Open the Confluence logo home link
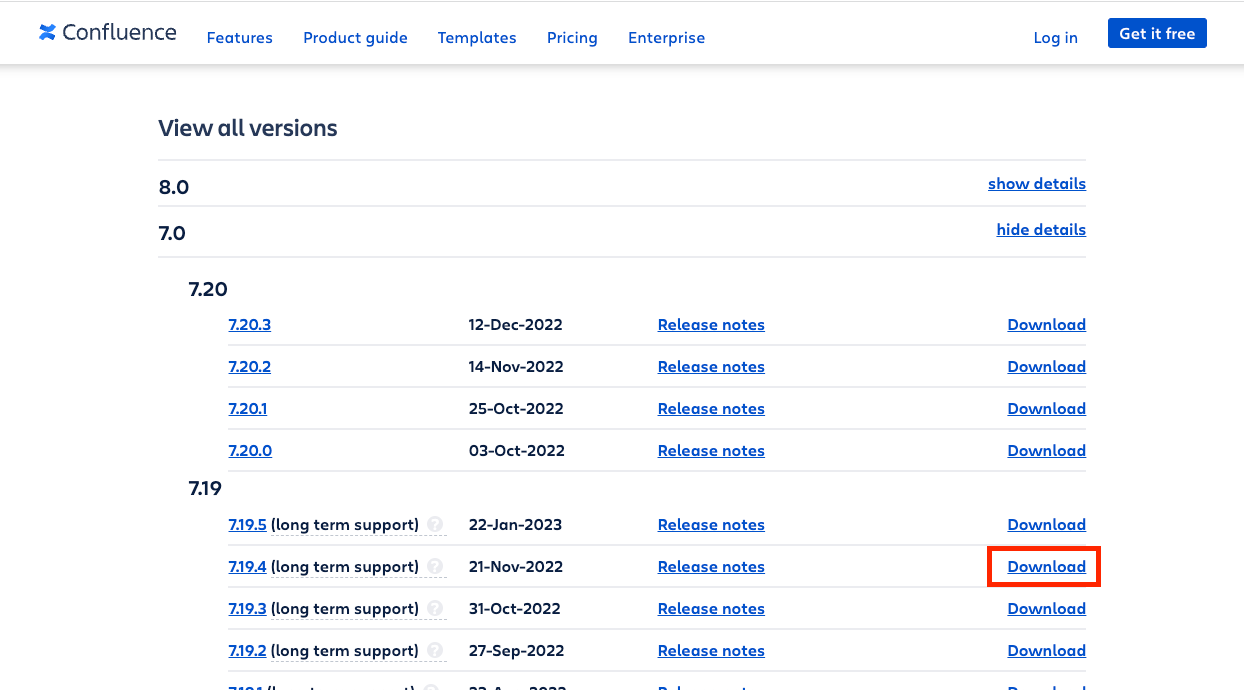The width and height of the screenshot is (1244, 690). [108, 33]
